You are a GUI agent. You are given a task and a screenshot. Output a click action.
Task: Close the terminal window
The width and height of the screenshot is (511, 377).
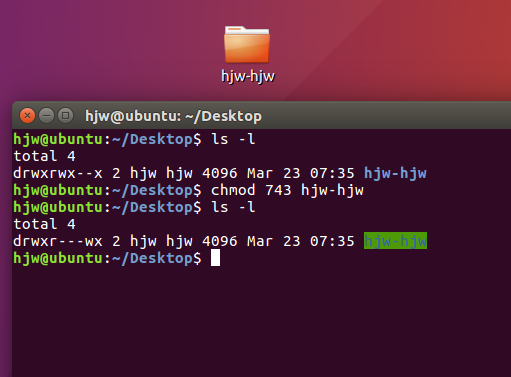27,116
